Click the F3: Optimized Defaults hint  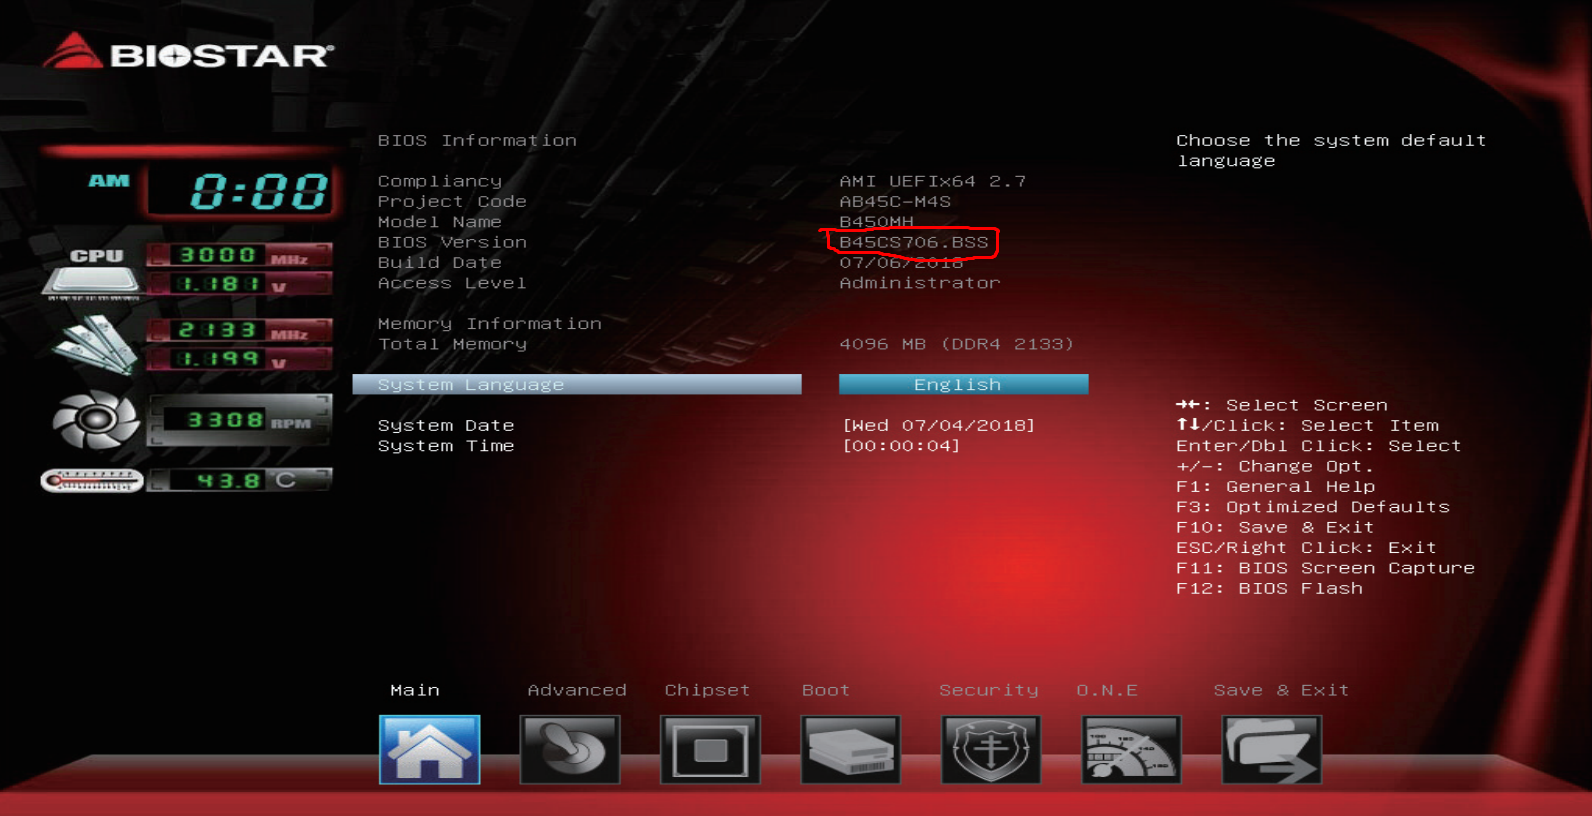point(1313,507)
